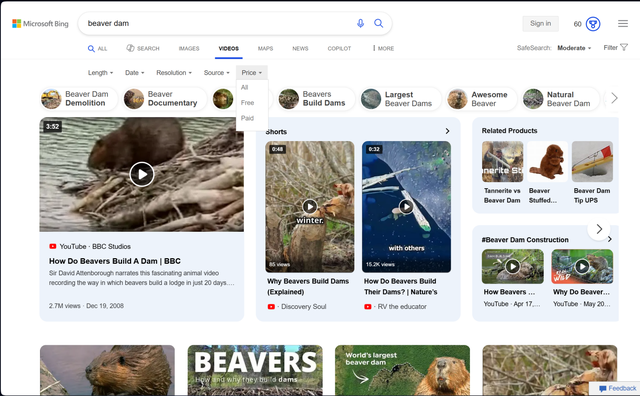The height and width of the screenshot is (396, 640).
Task: Expand the Source filter dropdown
Action: pyautogui.click(x=217, y=73)
